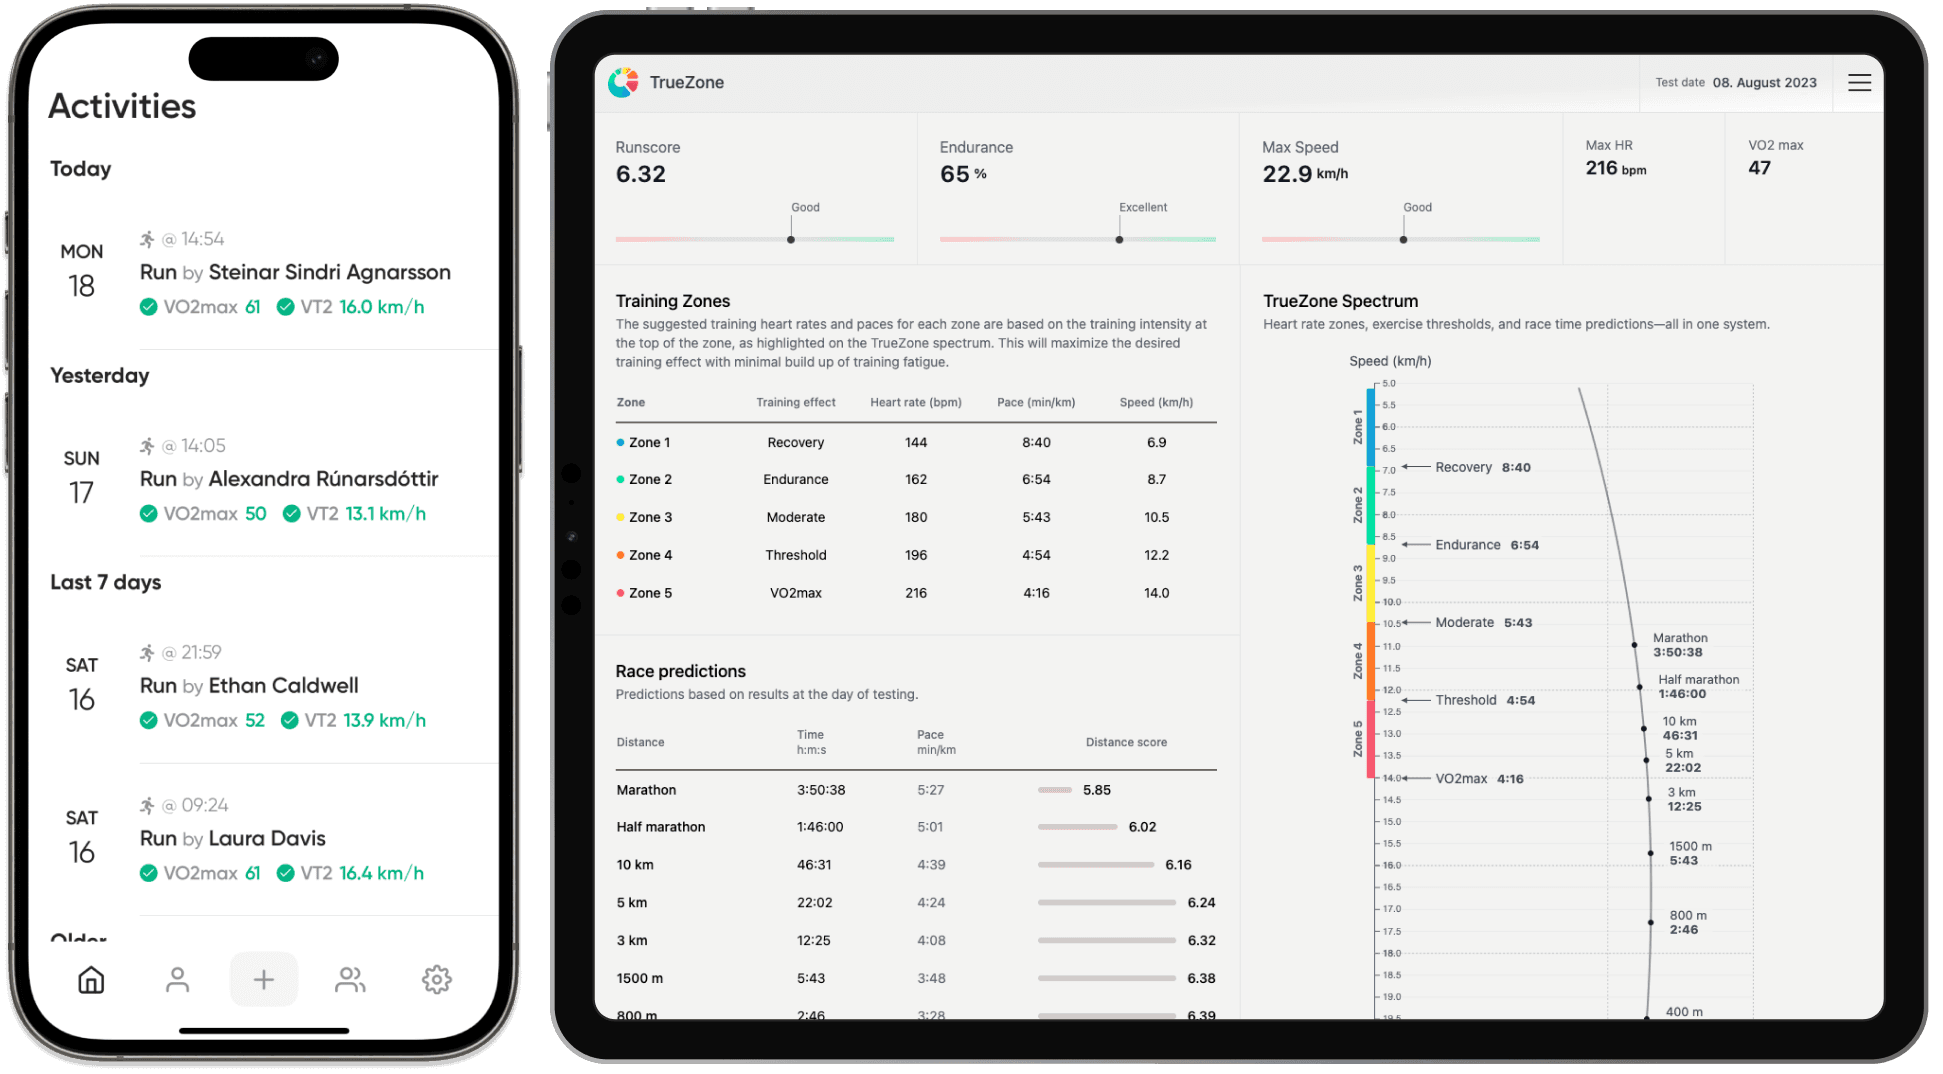Click 10 km row time 46:31
This screenshot has height=1074, width=1943.
(x=814, y=865)
